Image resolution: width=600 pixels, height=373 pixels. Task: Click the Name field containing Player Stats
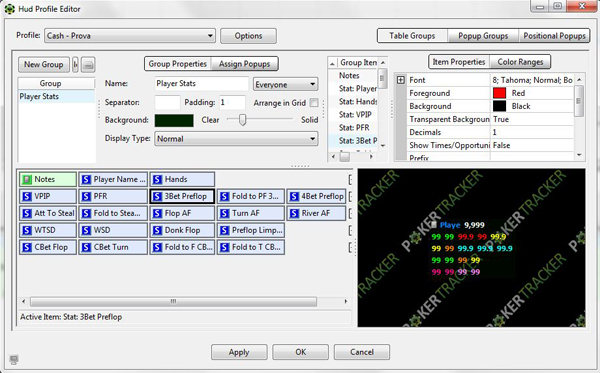click(x=202, y=83)
